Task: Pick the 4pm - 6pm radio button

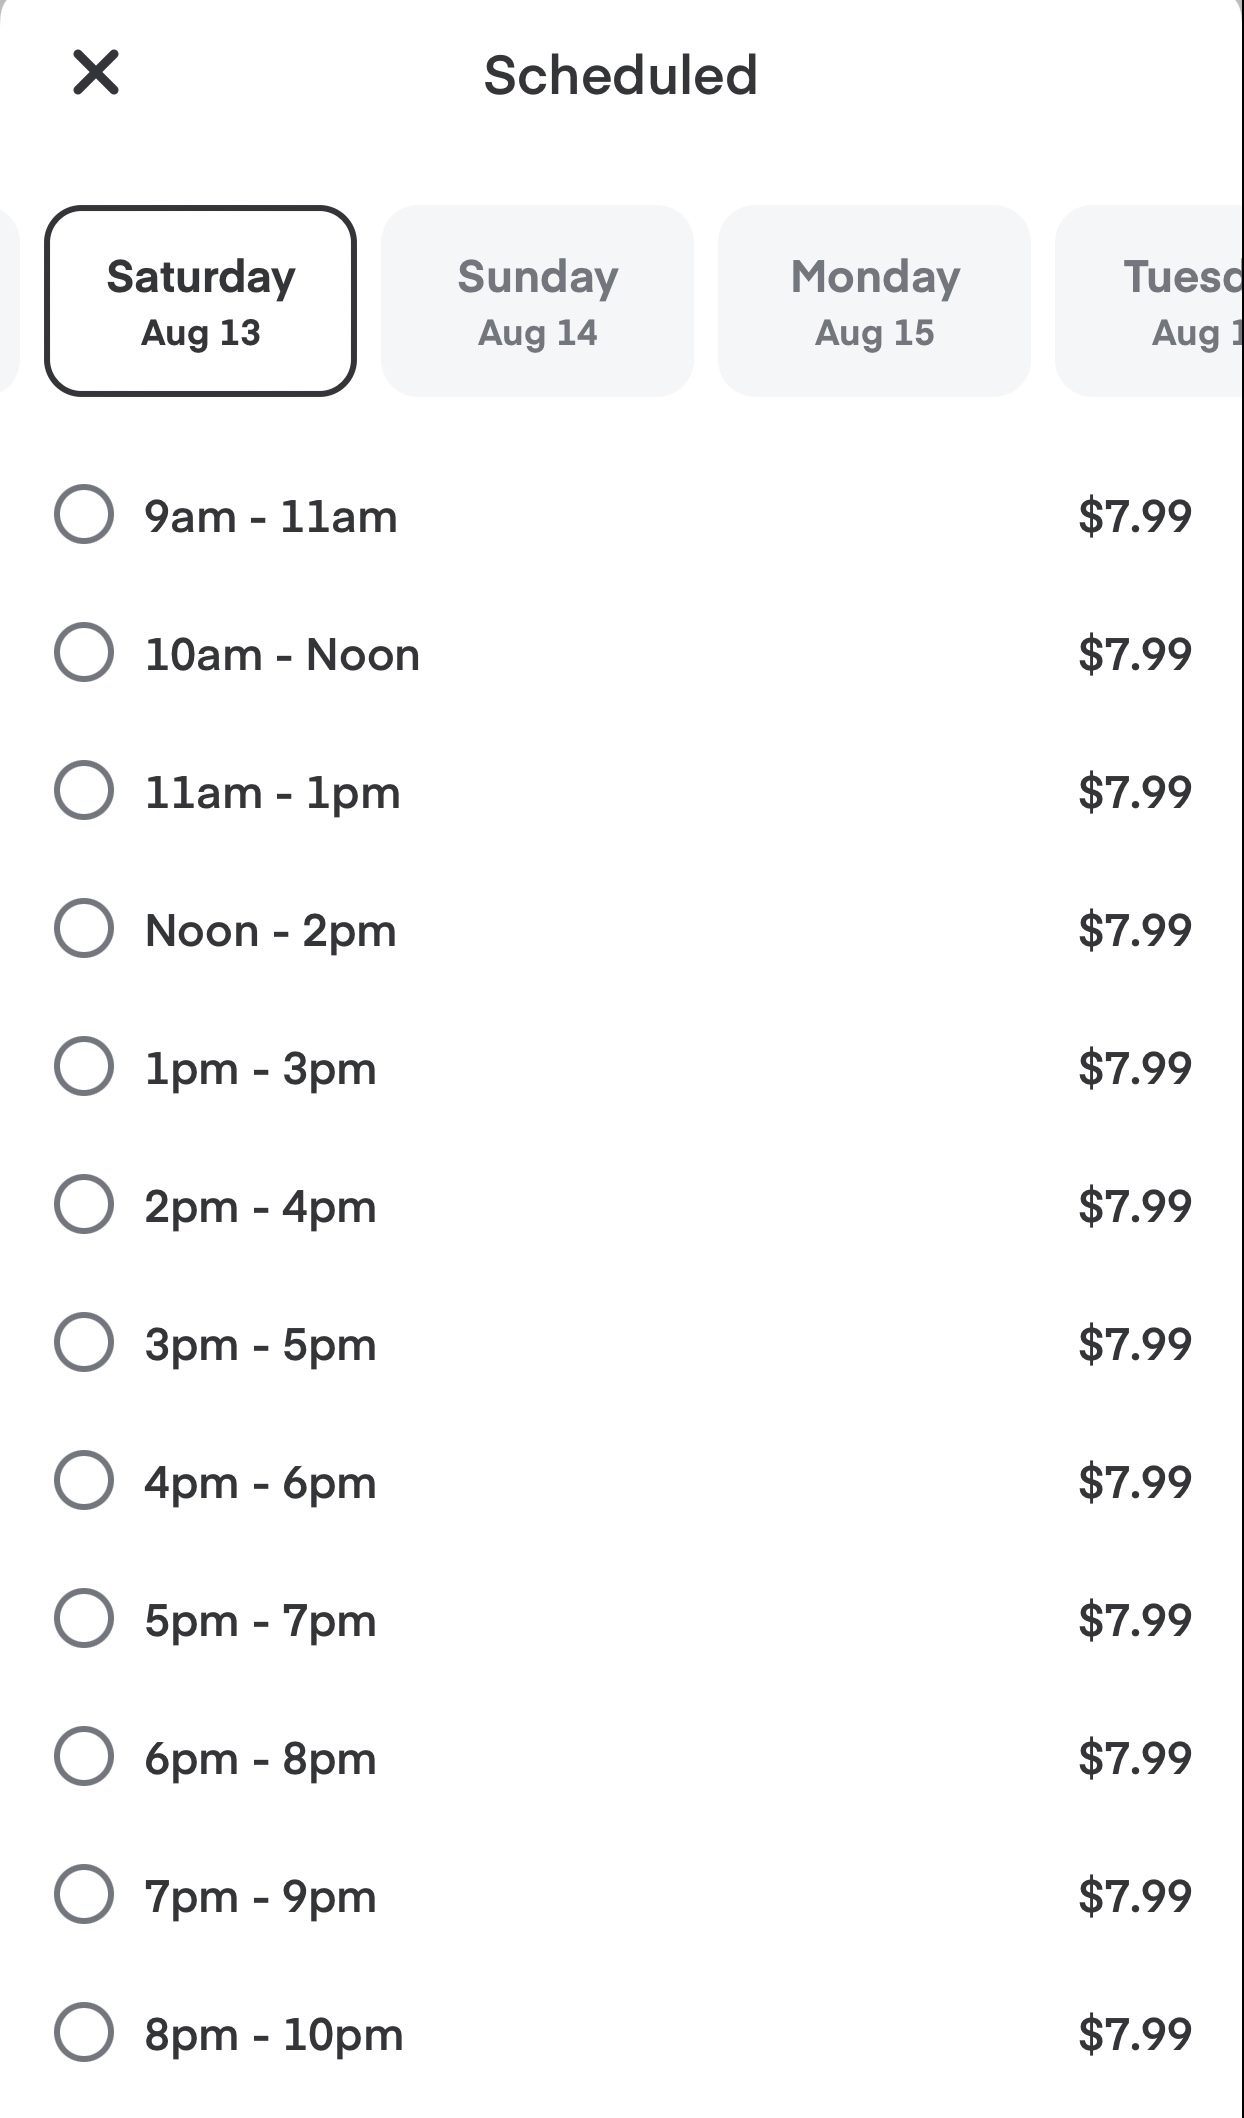Action: point(84,1481)
